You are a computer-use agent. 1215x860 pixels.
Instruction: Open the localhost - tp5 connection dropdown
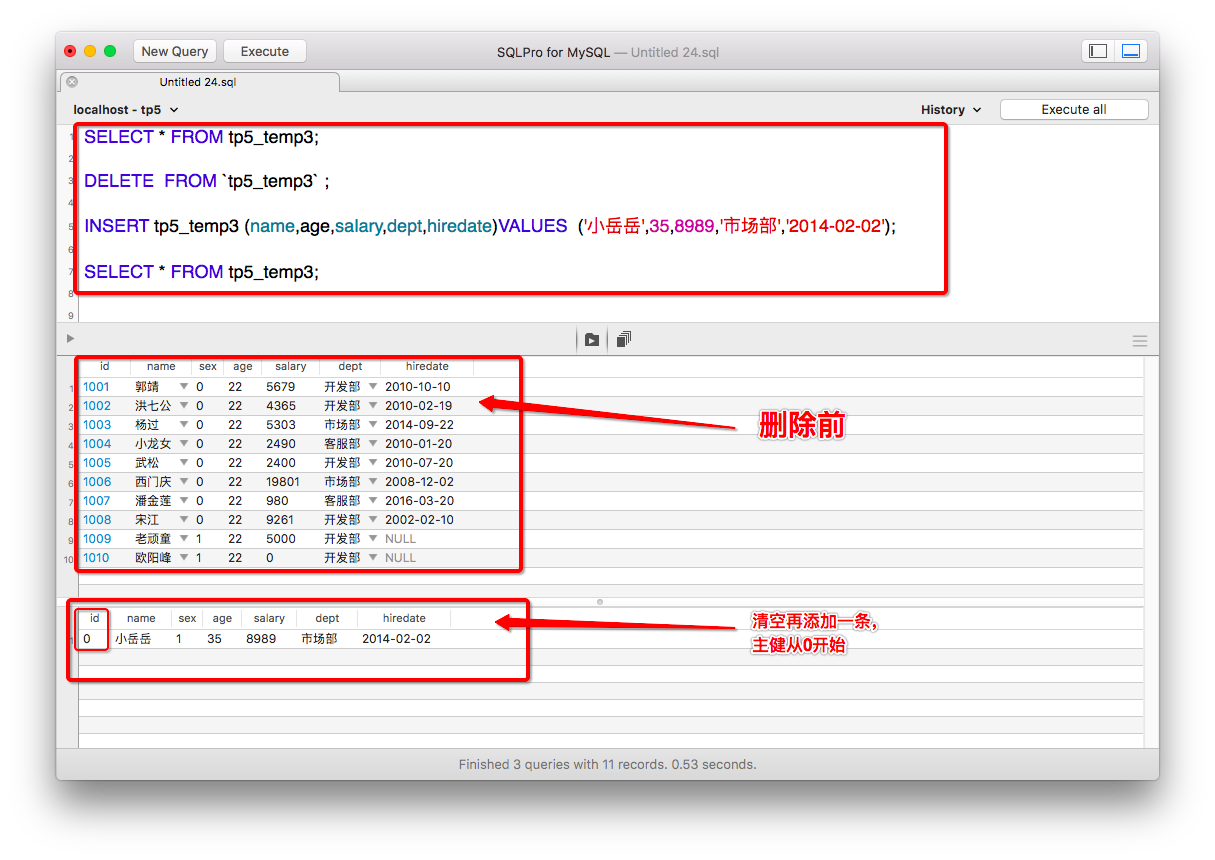(x=126, y=110)
